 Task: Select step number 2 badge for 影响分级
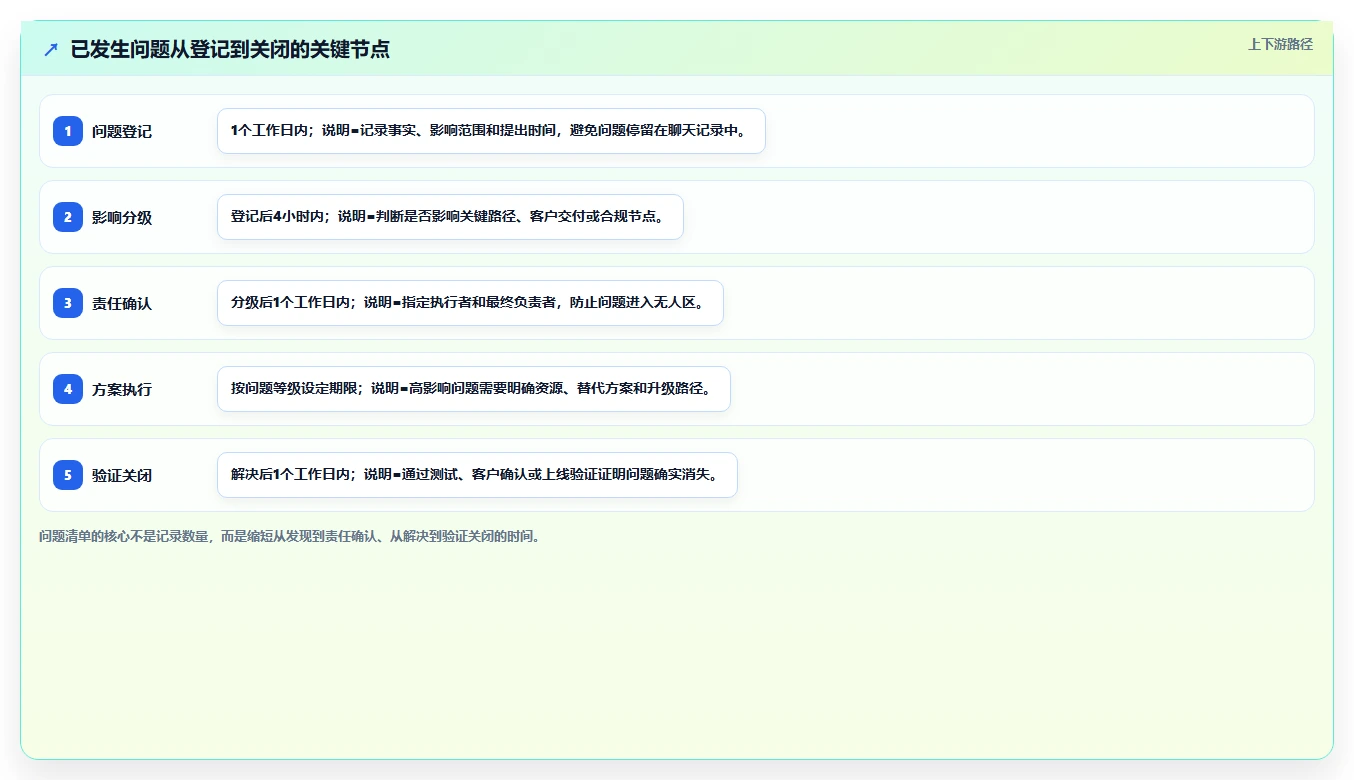[68, 217]
